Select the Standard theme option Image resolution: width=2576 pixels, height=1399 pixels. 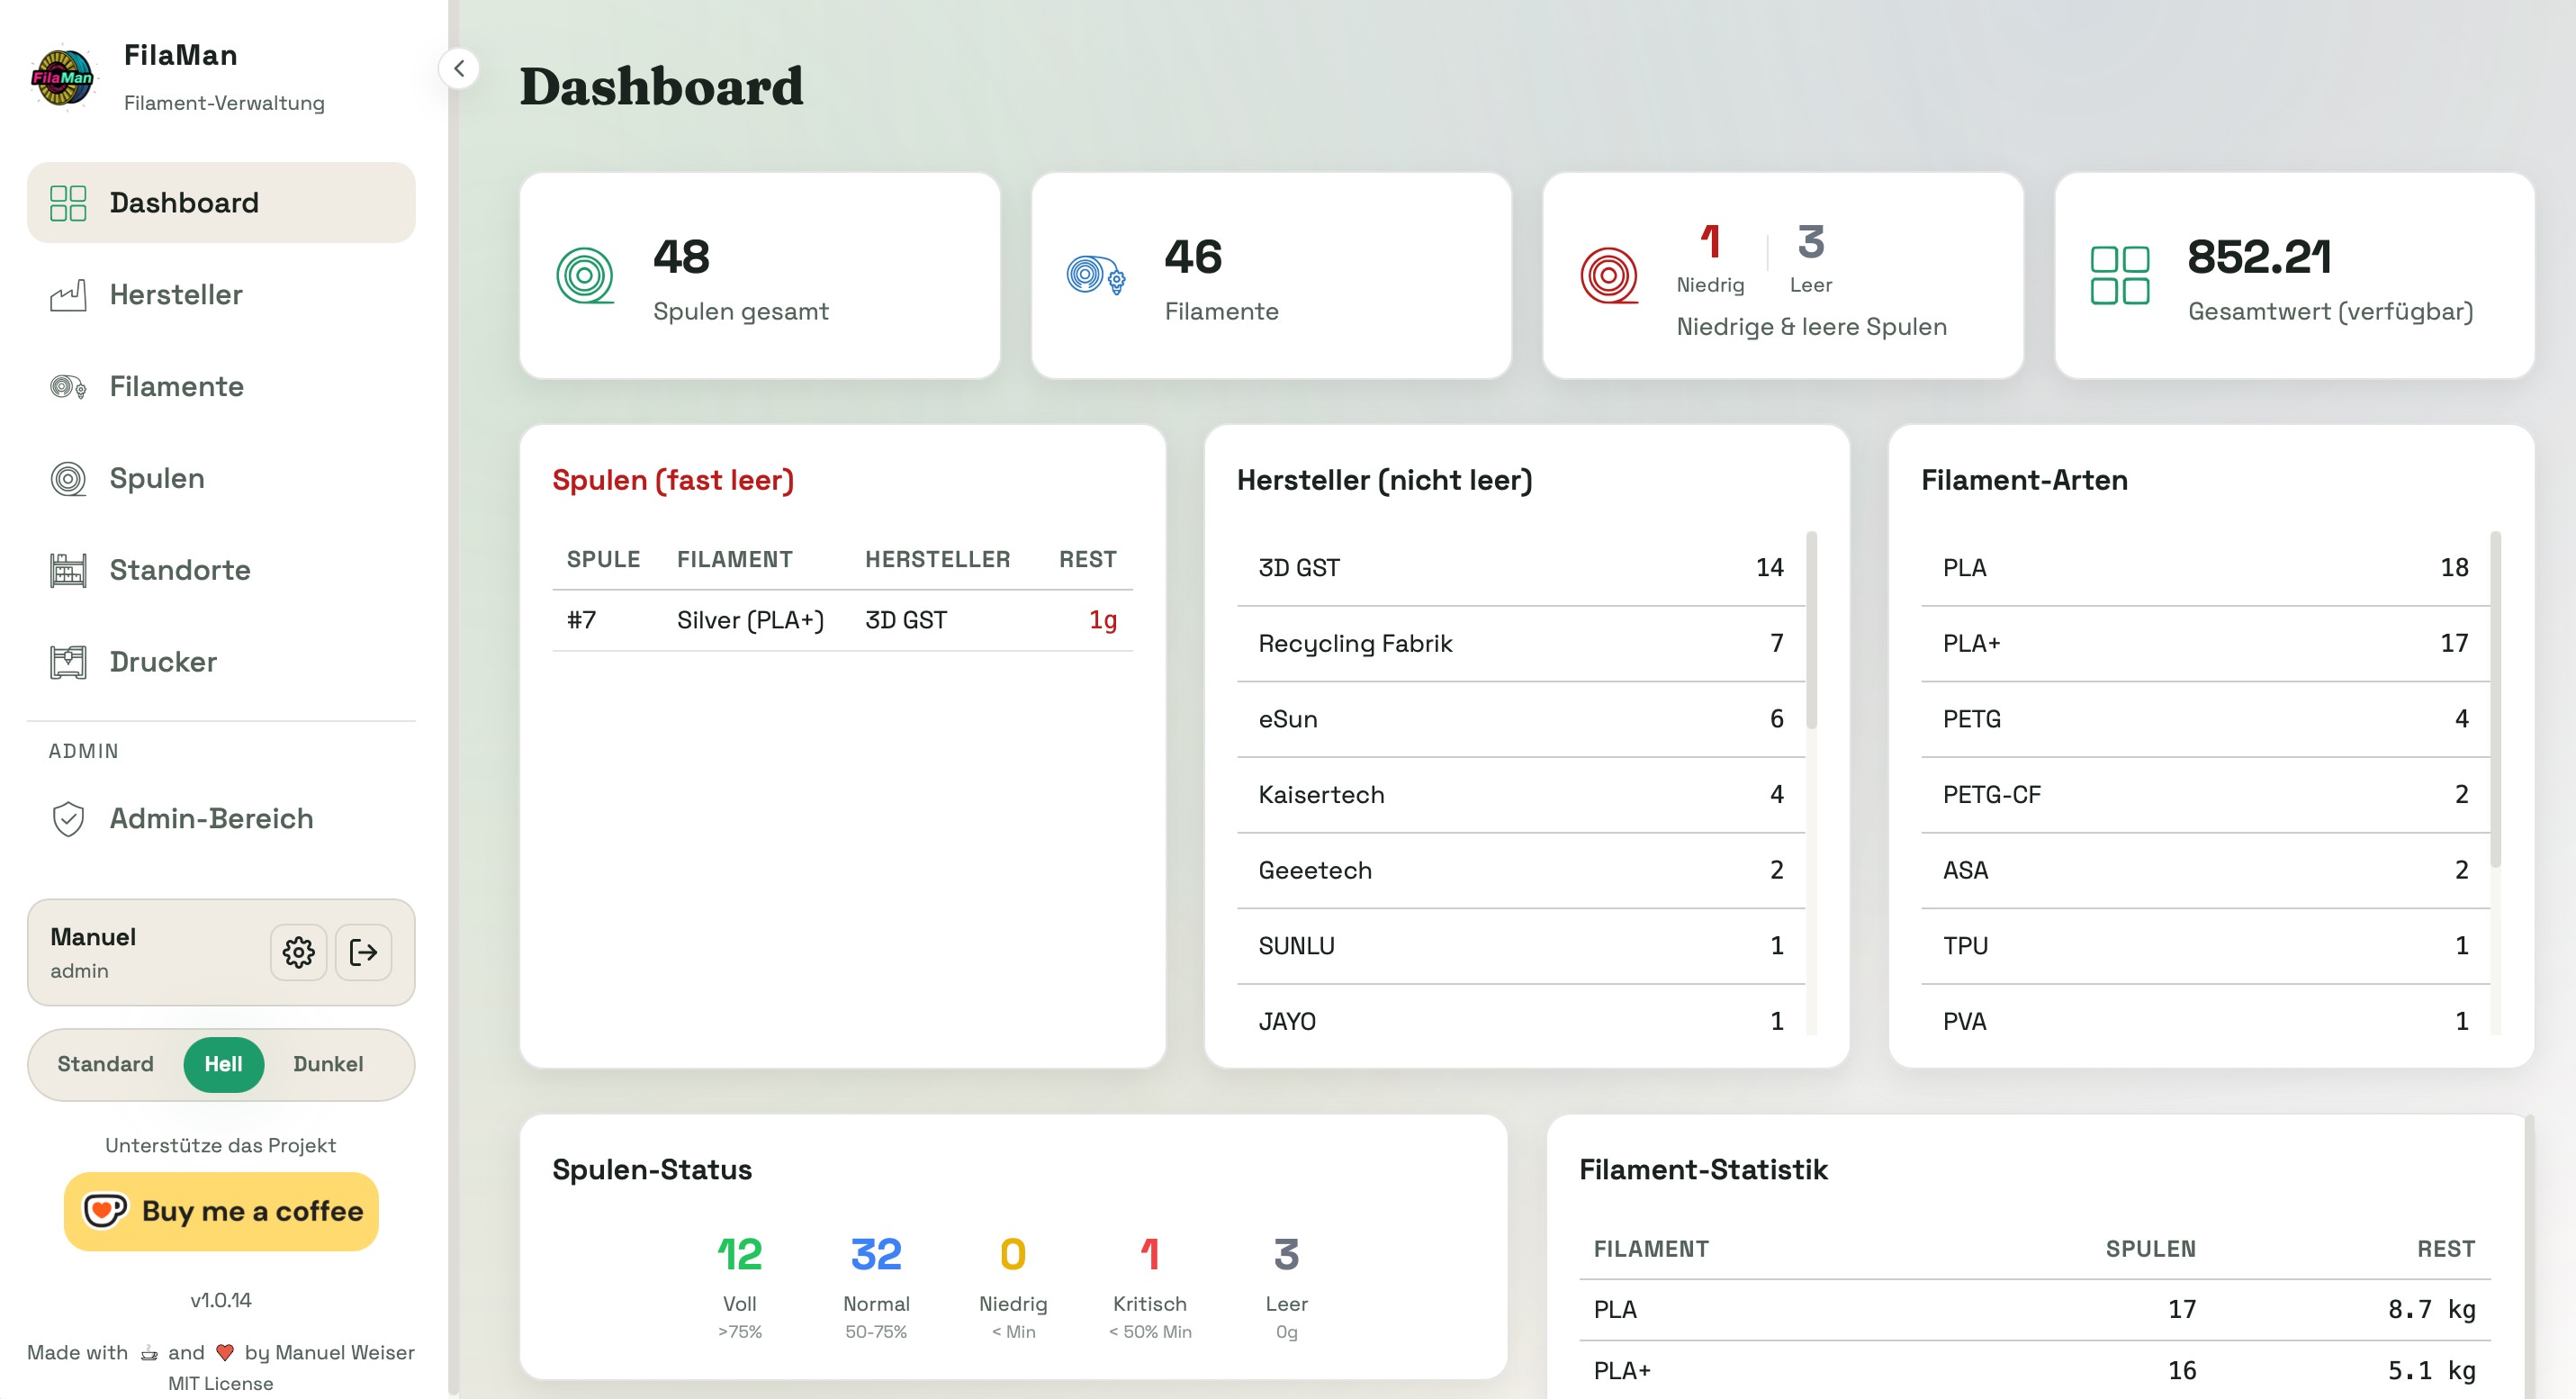(105, 1064)
